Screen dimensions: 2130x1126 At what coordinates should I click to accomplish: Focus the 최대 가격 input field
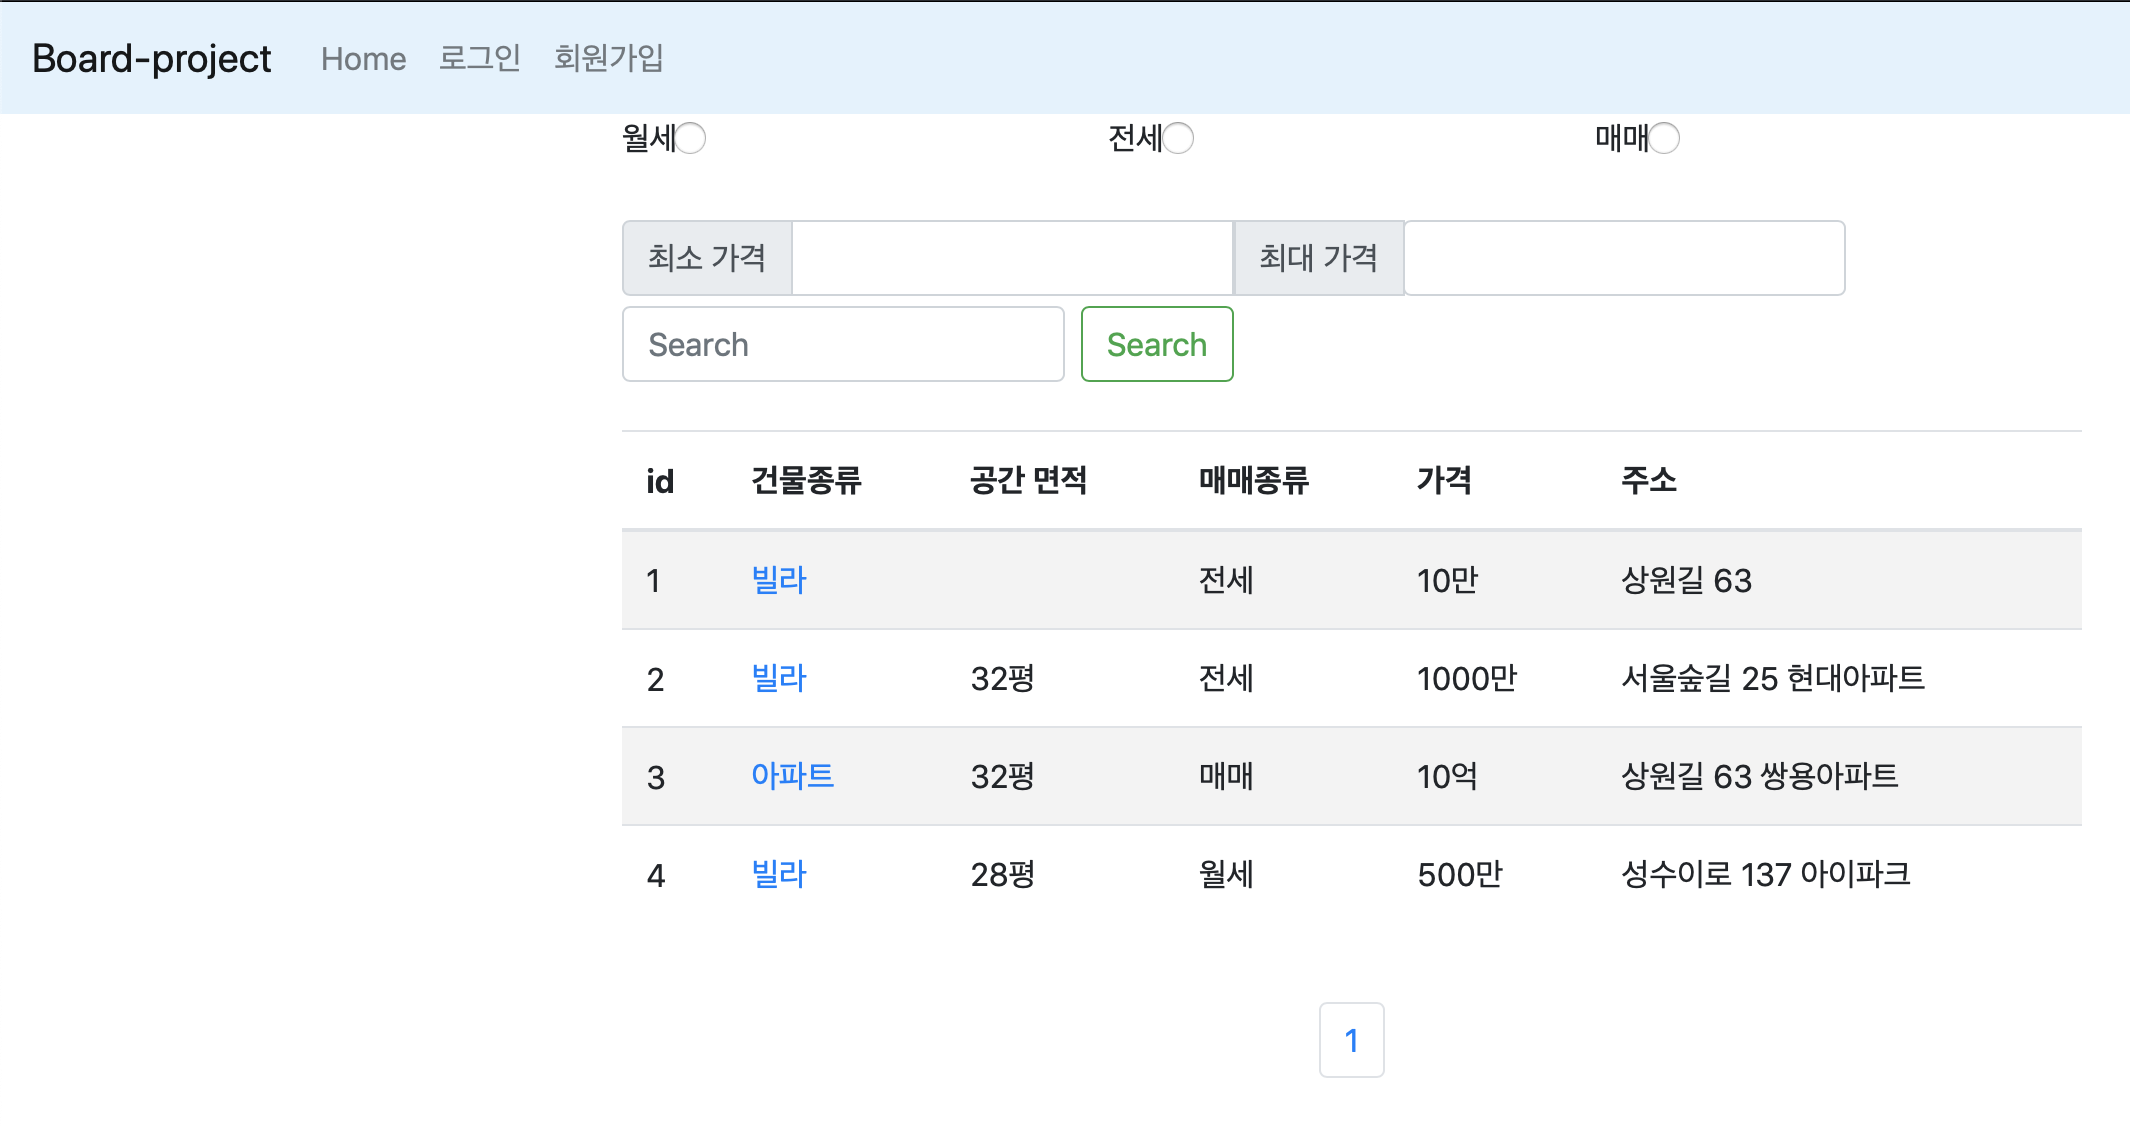[1623, 258]
